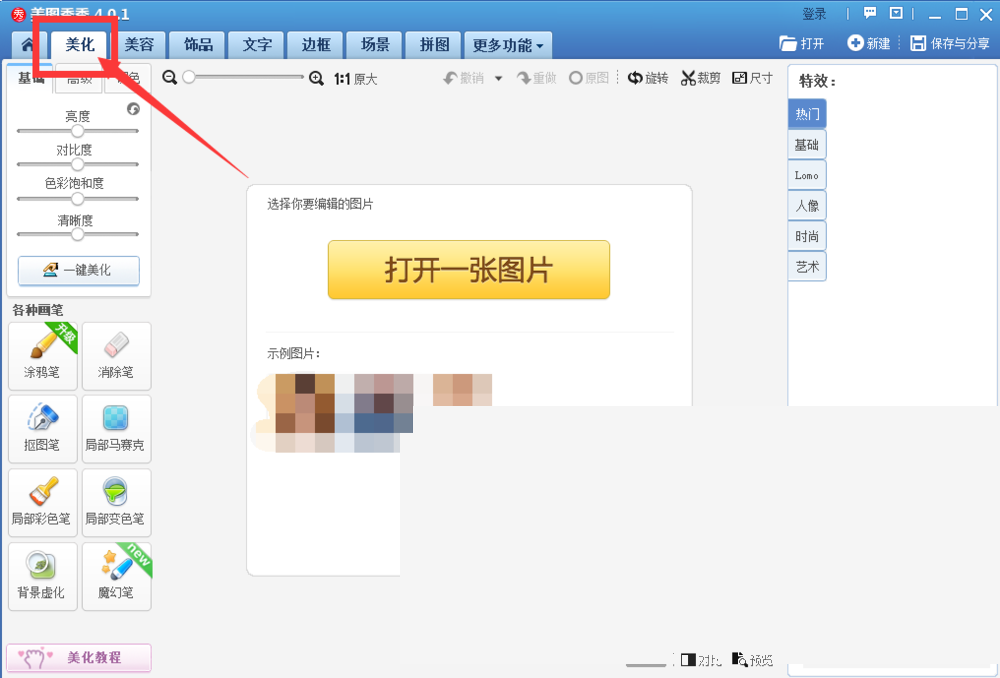This screenshot has height=678, width=1000.
Task: Click 保存与分享 to save and share
Action: click(950, 43)
